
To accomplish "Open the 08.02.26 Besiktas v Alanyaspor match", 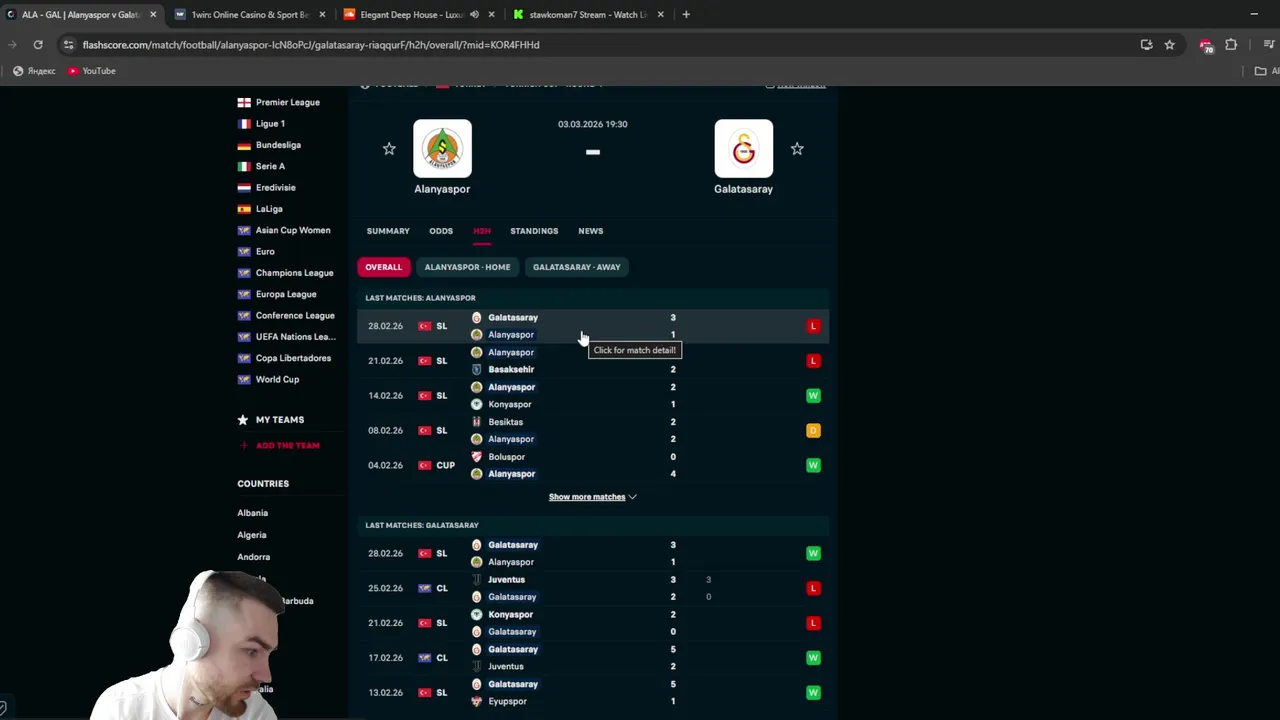I will coord(593,431).
